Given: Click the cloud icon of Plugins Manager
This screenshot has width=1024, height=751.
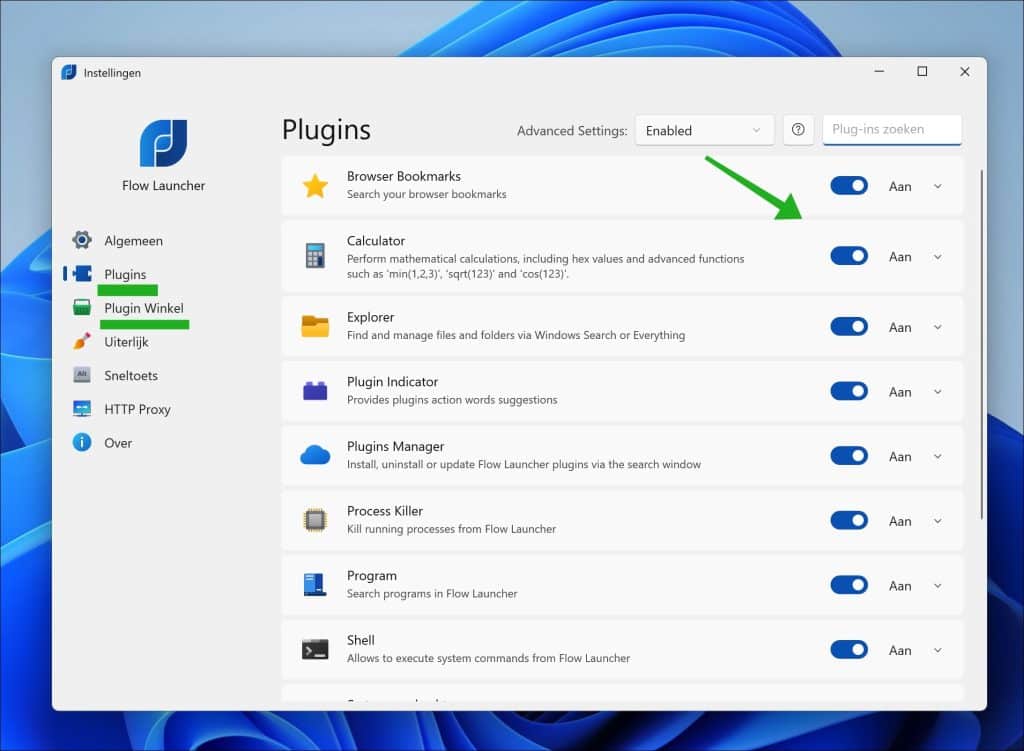Looking at the screenshot, I should [x=315, y=455].
